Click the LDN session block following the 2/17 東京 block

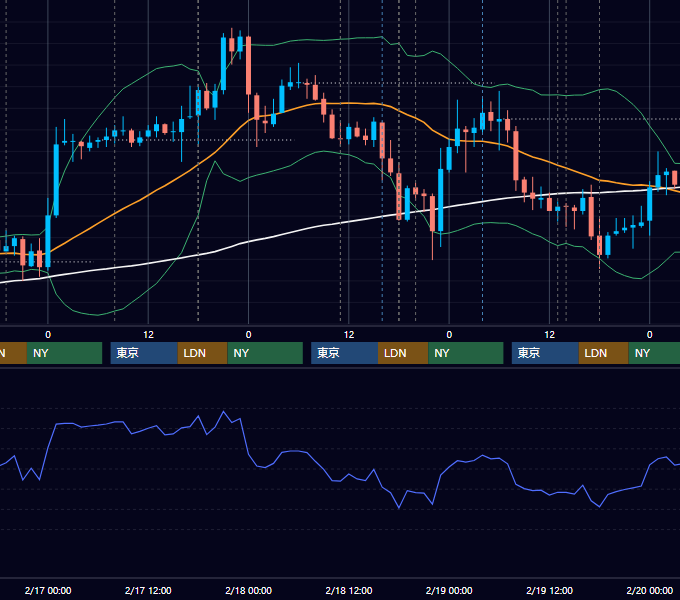[x=203, y=353]
